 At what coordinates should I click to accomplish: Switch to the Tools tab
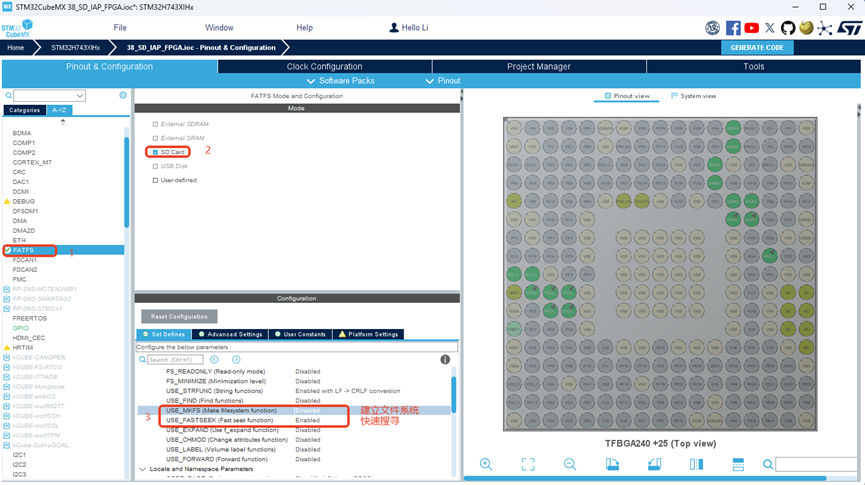point(754,67)
